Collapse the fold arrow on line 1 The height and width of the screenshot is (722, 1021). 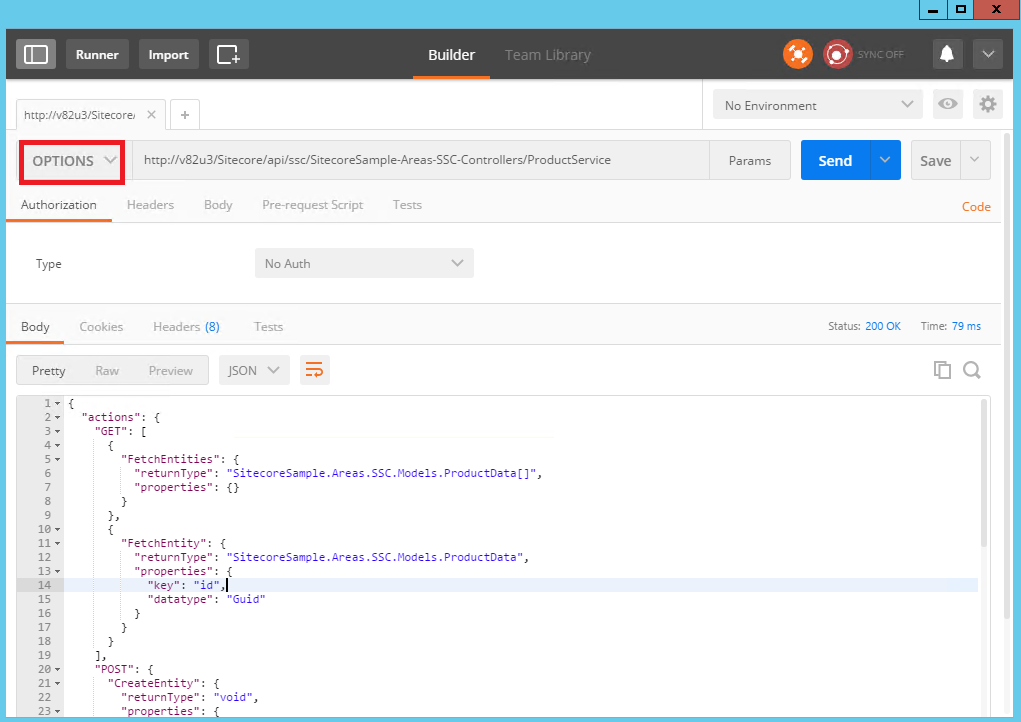point(58,404)
